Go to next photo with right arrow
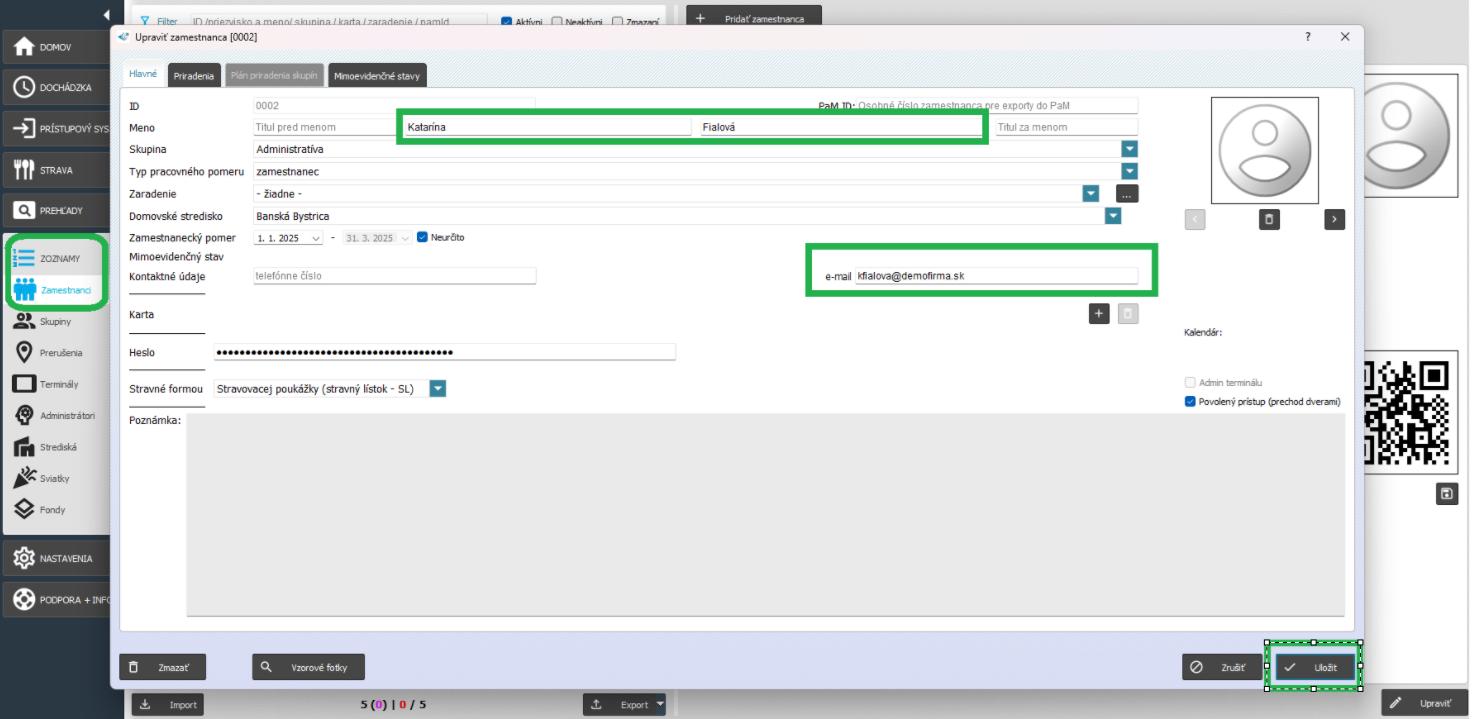1472x719 pixels. (1334, 221)
